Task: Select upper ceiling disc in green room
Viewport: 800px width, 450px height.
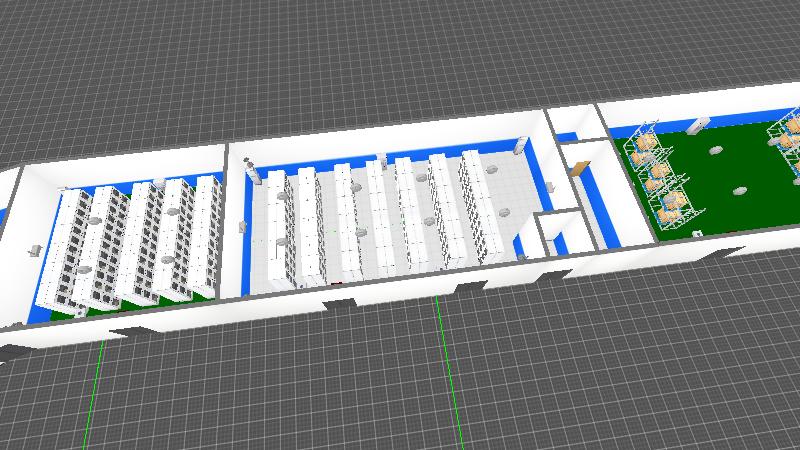Action: [x=715, y=150]
